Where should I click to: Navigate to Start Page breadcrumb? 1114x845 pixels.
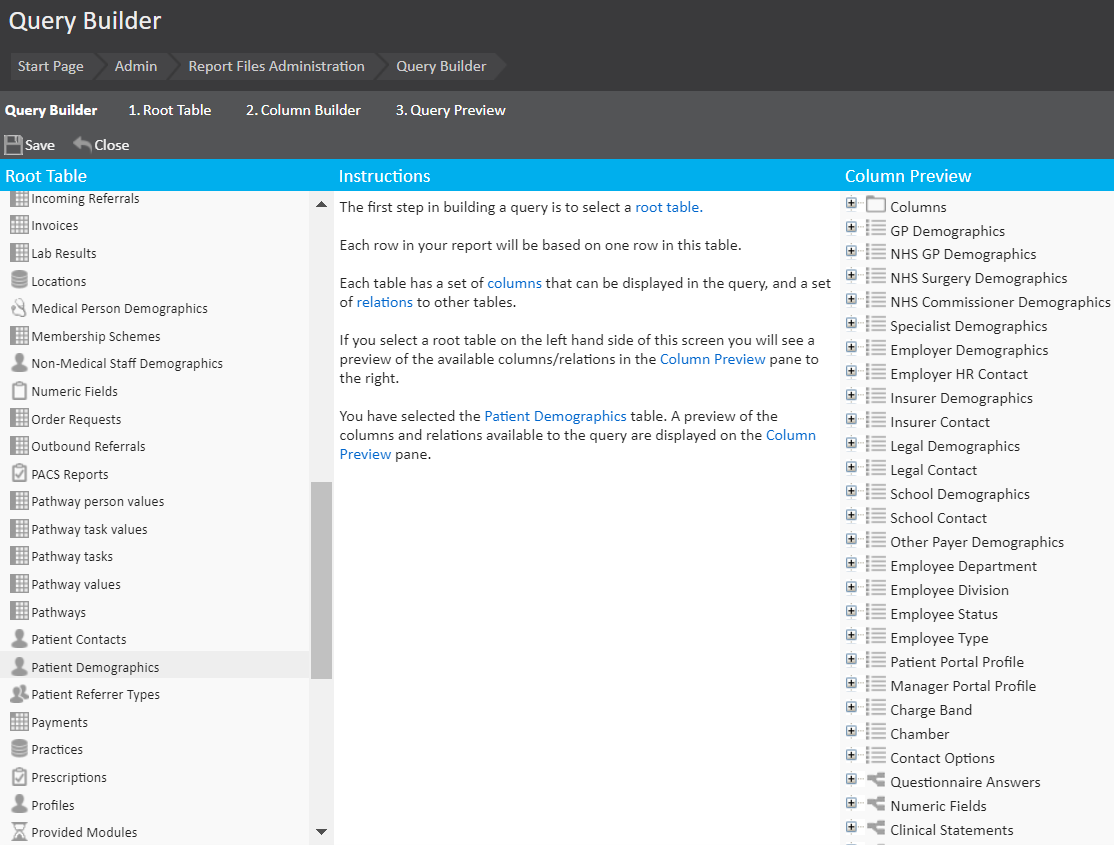coord(50,66)
